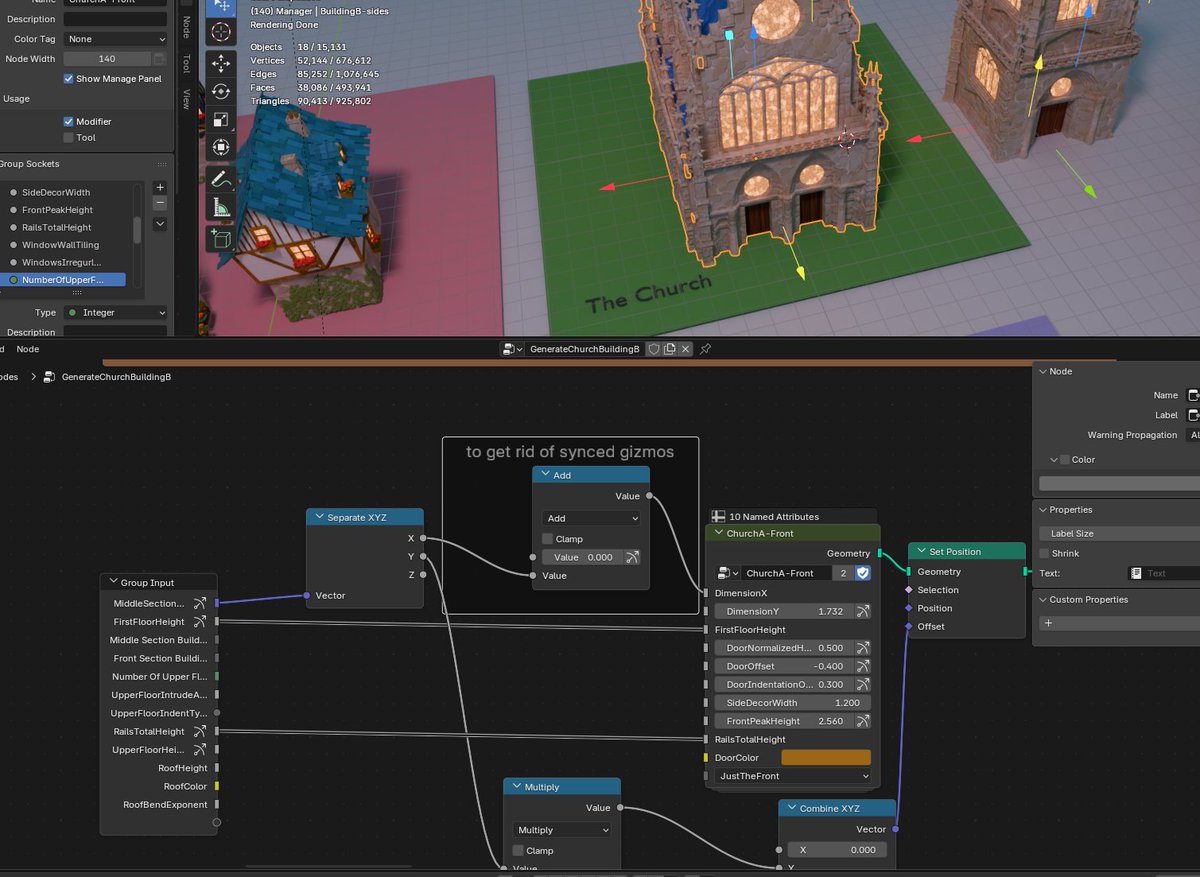Click the DoorColor swatch
The height and width of the screenshot is (877, 1200).
coord(826,758)
